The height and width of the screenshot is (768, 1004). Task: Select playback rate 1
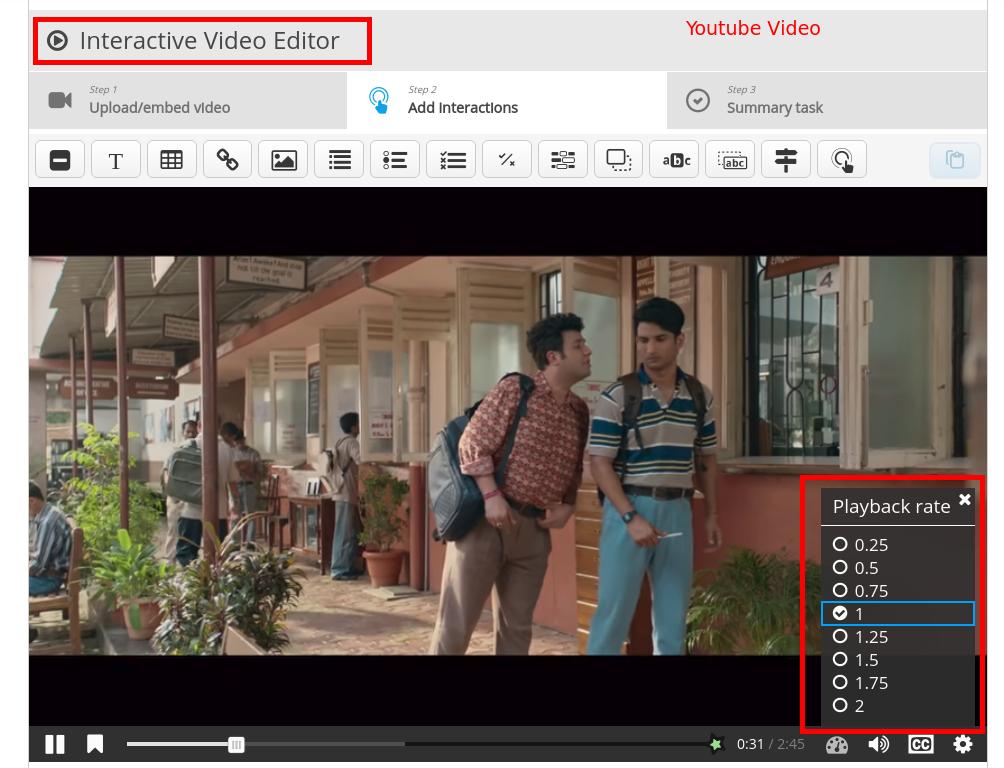[x=898, y=614]
